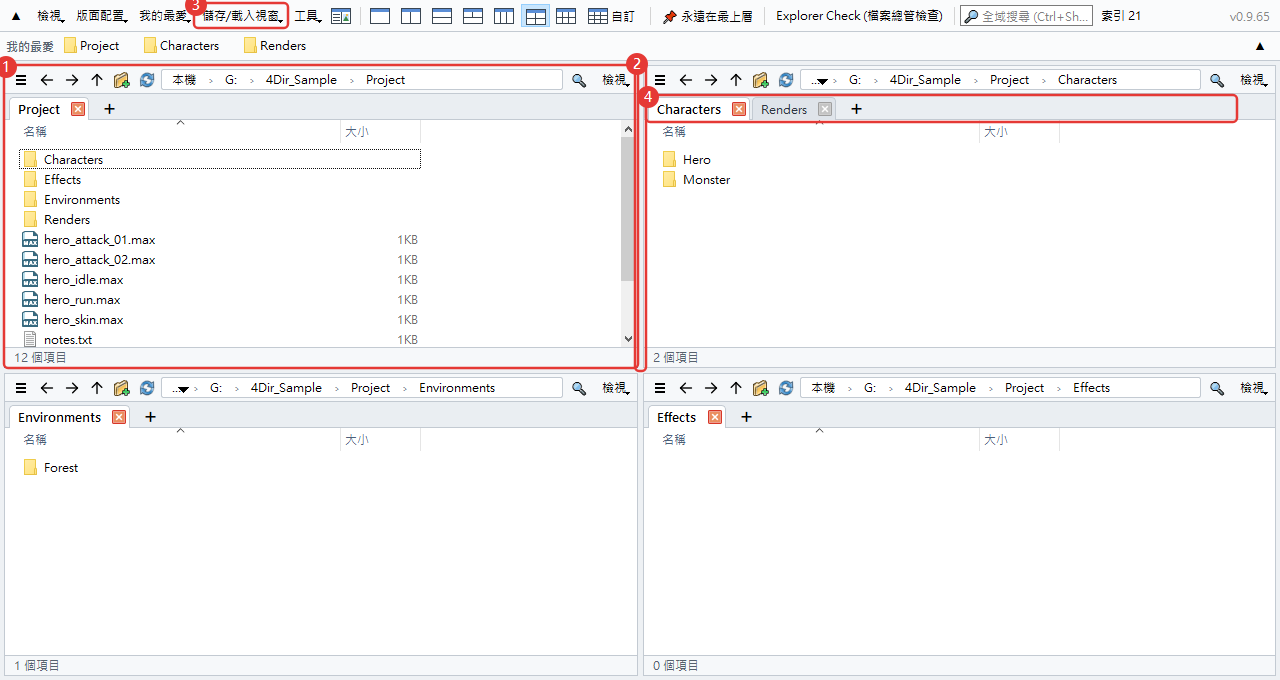Open the Renders favorite in the favorites bar
1280x680 pixels.
(x=275, y=46)
